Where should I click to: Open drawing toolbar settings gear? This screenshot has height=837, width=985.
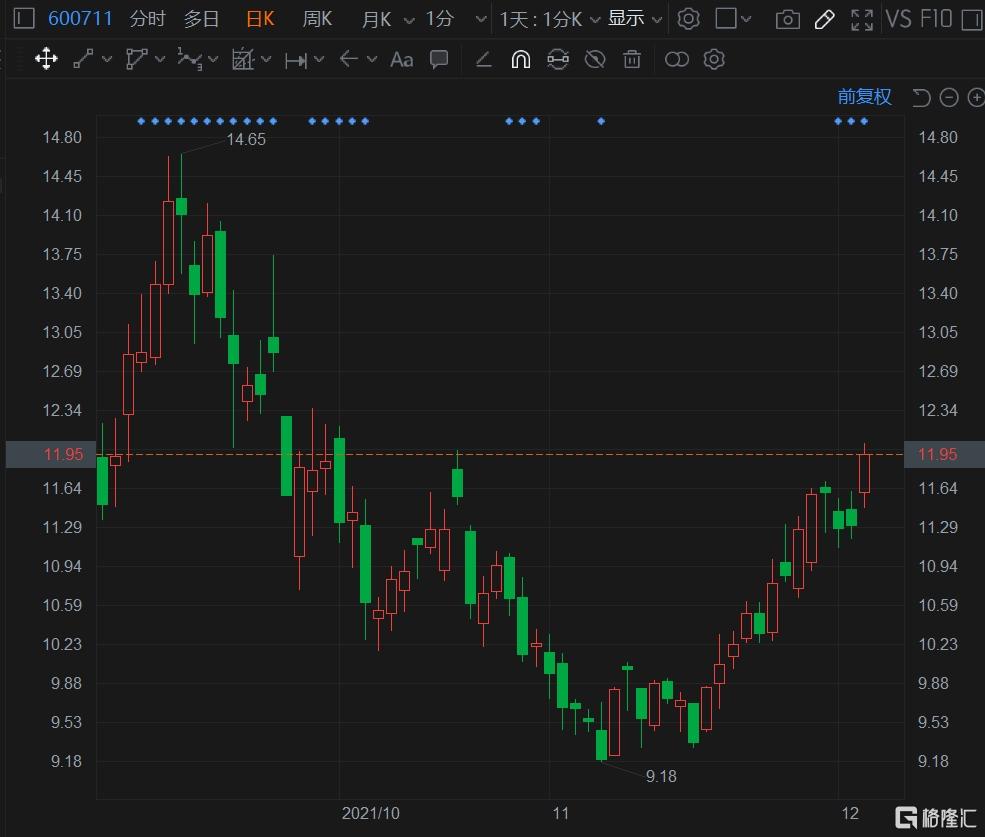click(x=714, y=60)
